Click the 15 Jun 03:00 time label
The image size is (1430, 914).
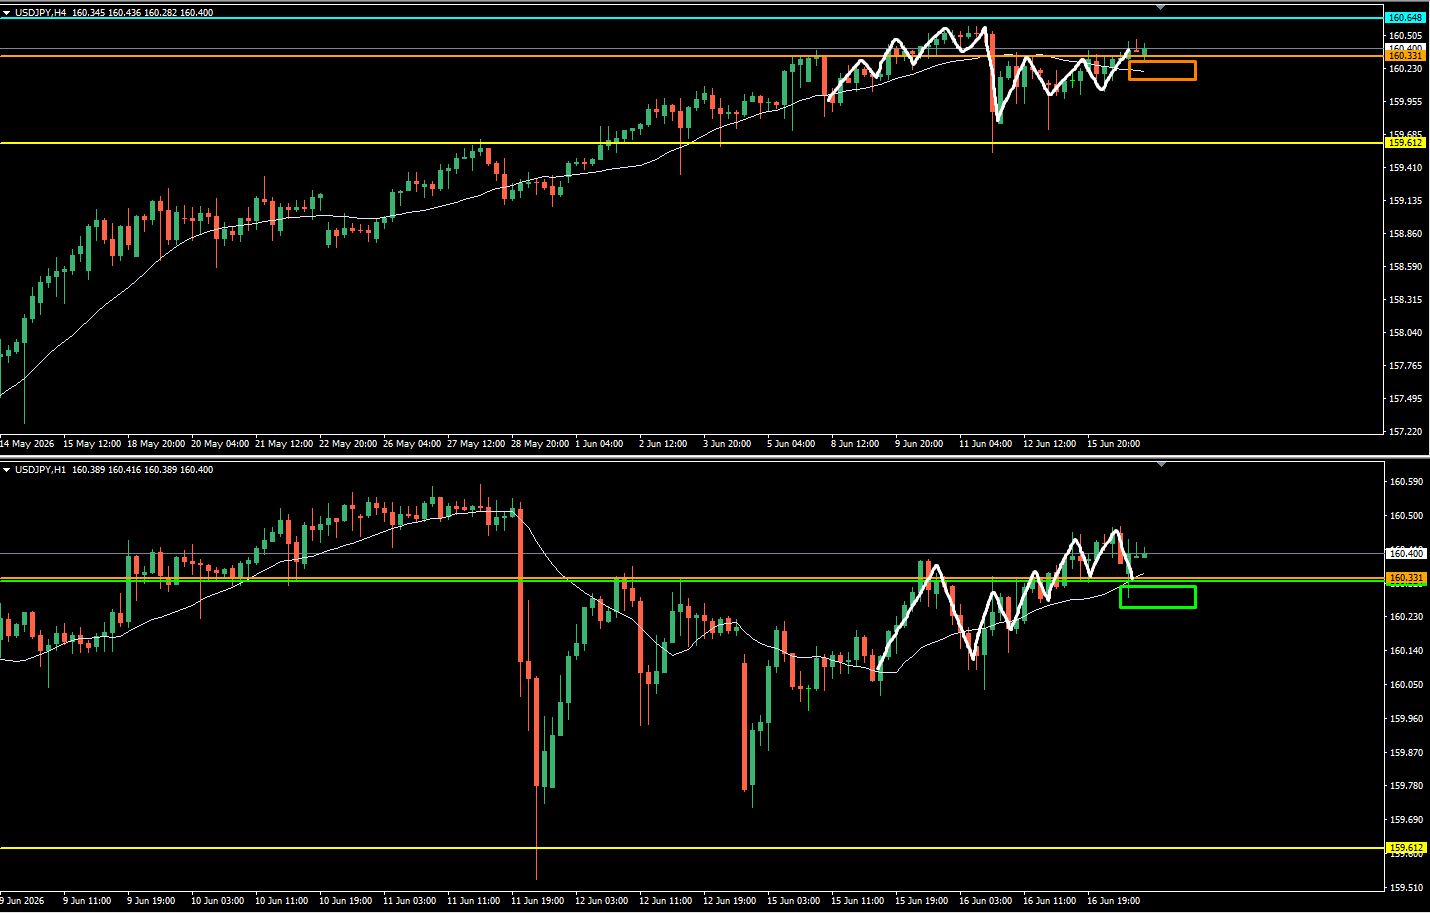pos(793,901)
